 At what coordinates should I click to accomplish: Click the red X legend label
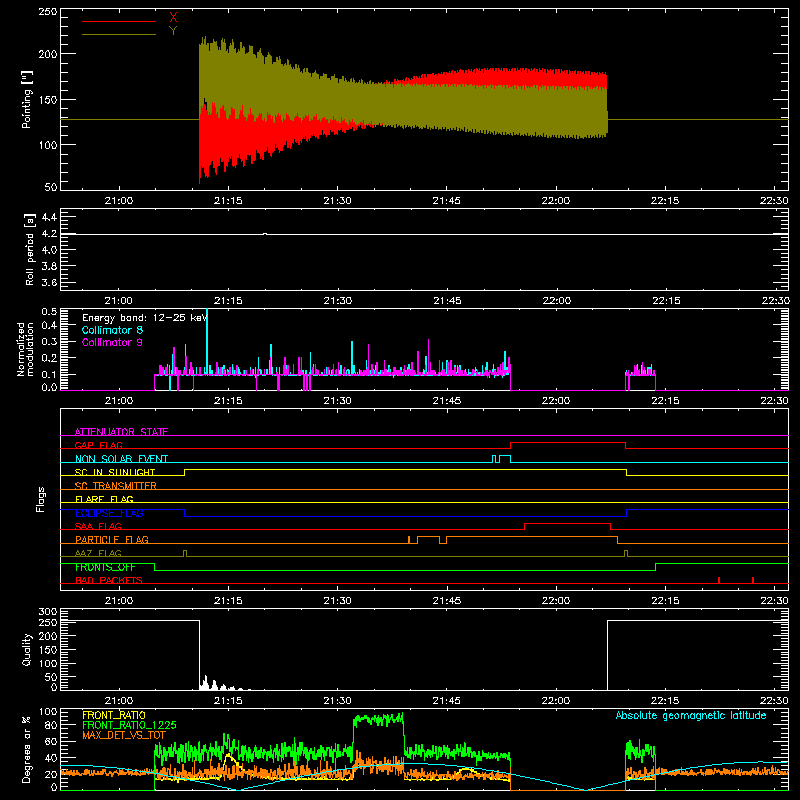coord(173,18)
